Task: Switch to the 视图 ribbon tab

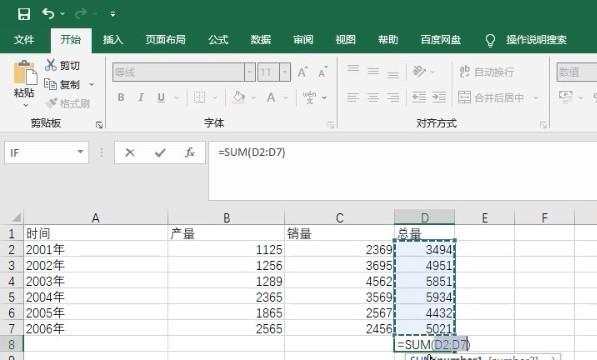Action: click(345, 40)
